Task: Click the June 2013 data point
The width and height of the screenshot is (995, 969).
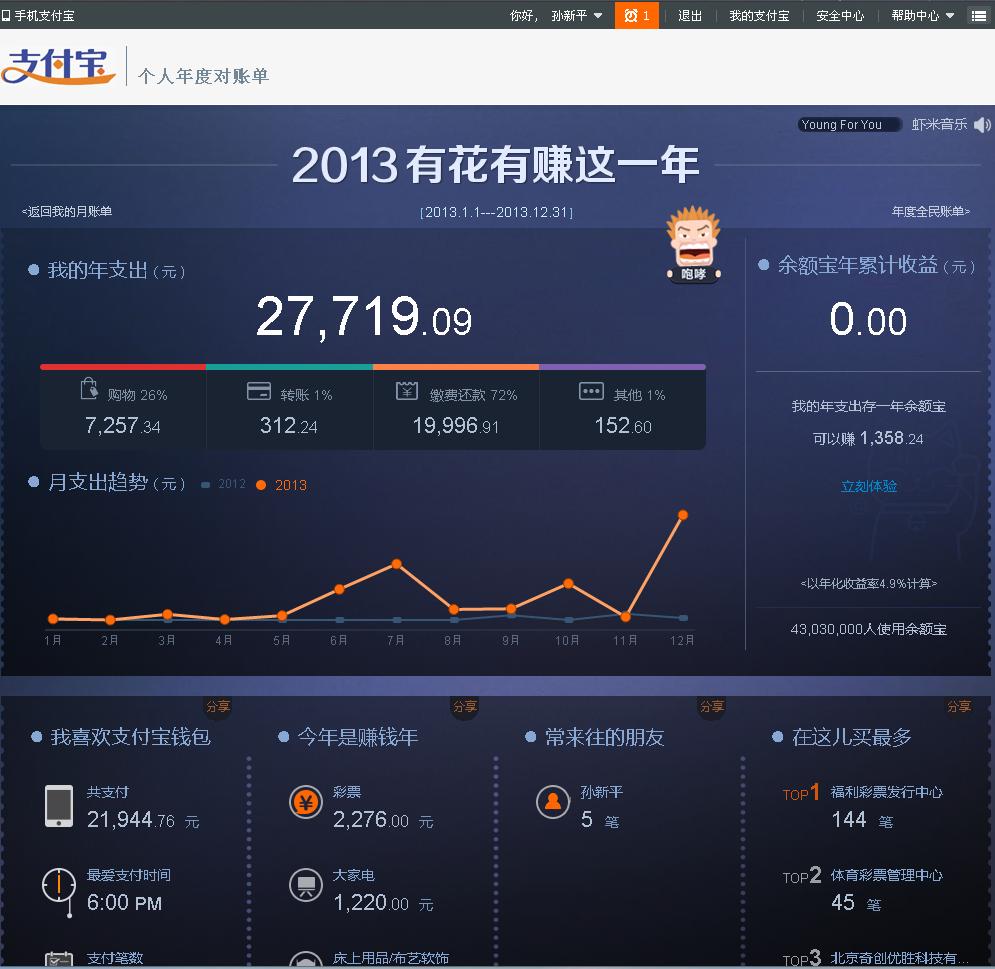Action: click(x=339, y=589)
